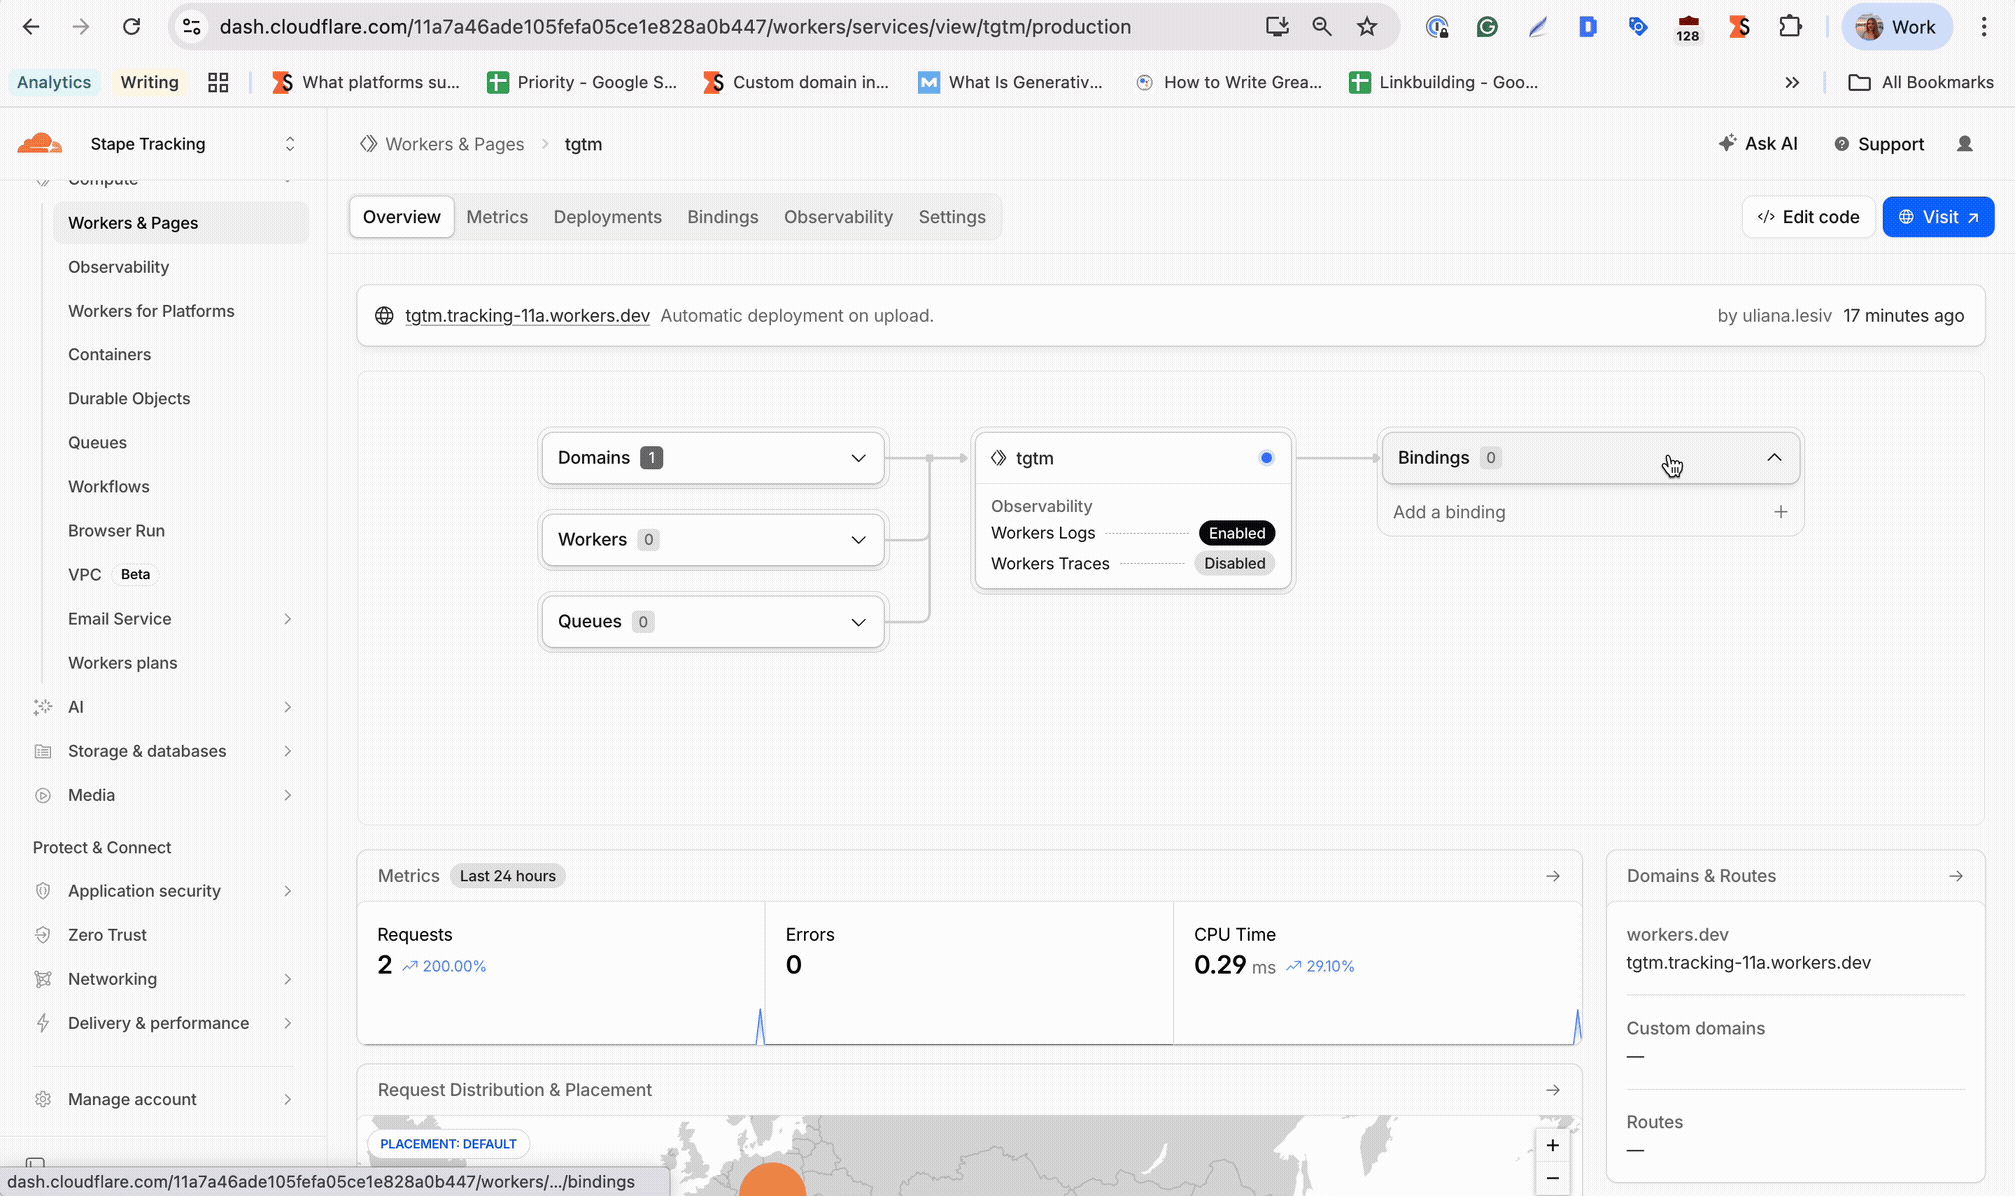
Task: Bookmark this page with the star icon
Action: (x=1367, y=27)
